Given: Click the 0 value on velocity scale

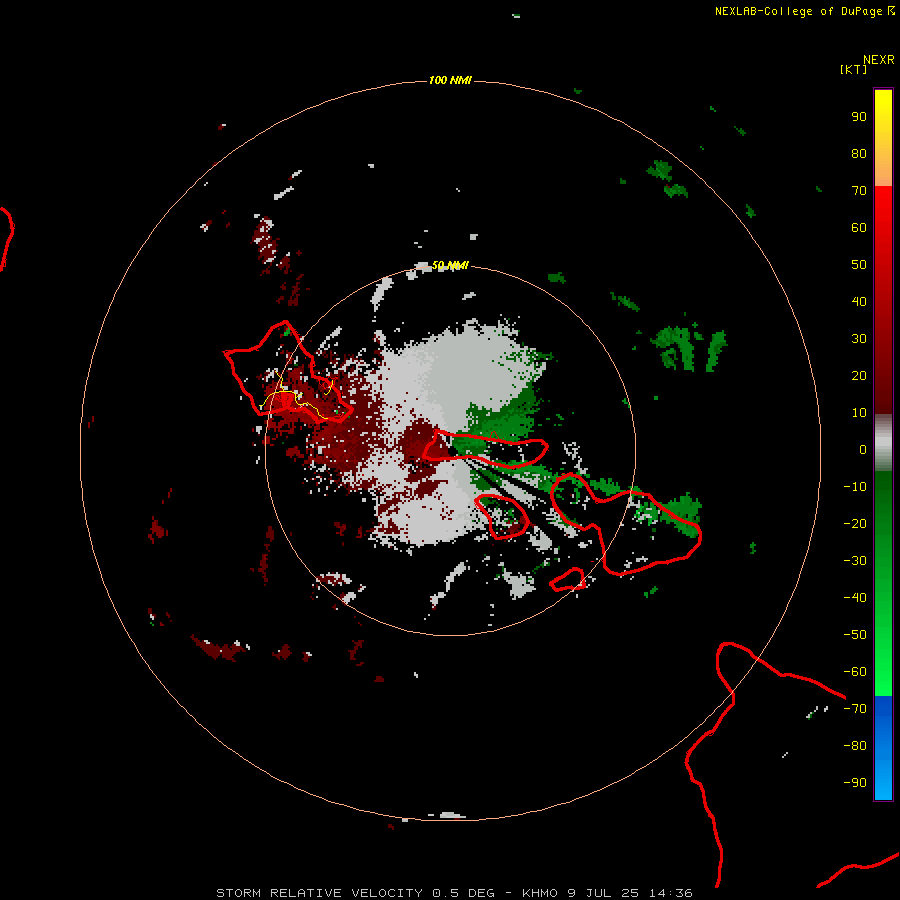Looking at the screenshot, I should (x=863, y=449).
